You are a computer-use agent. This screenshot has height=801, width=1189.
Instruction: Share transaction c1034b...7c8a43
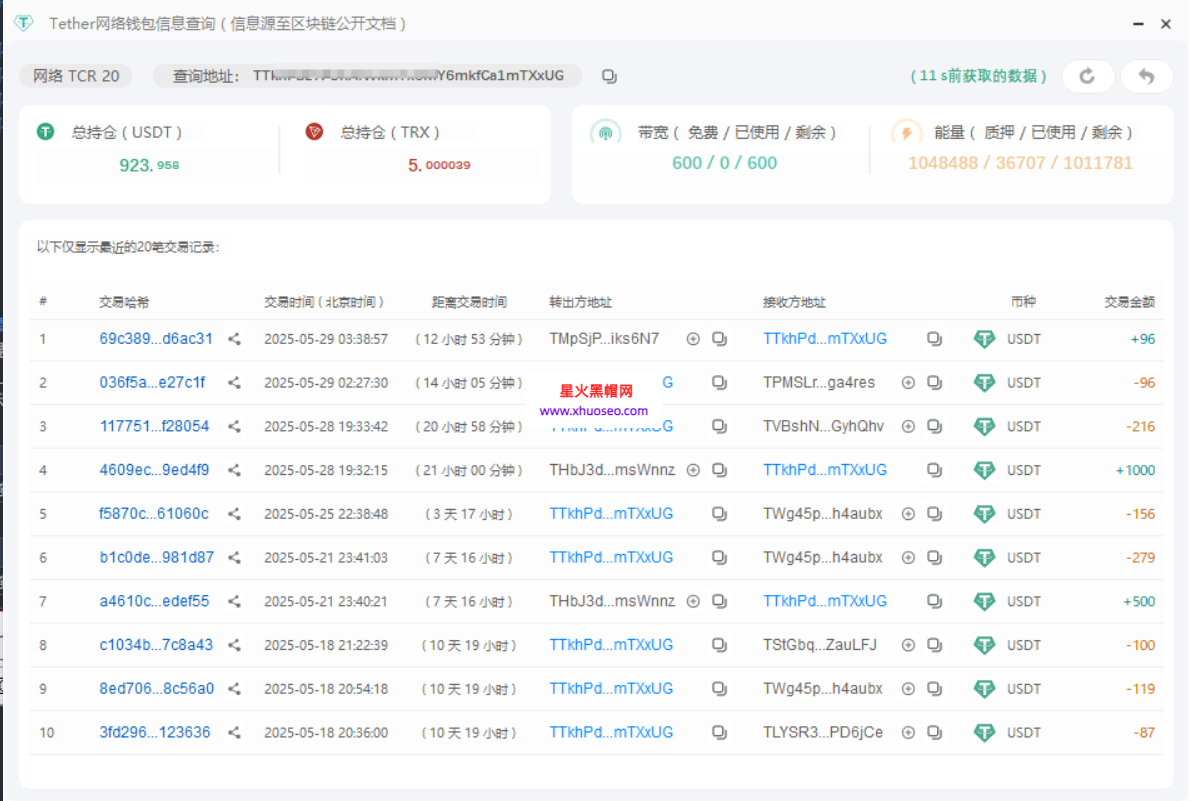tap(234, 645)
